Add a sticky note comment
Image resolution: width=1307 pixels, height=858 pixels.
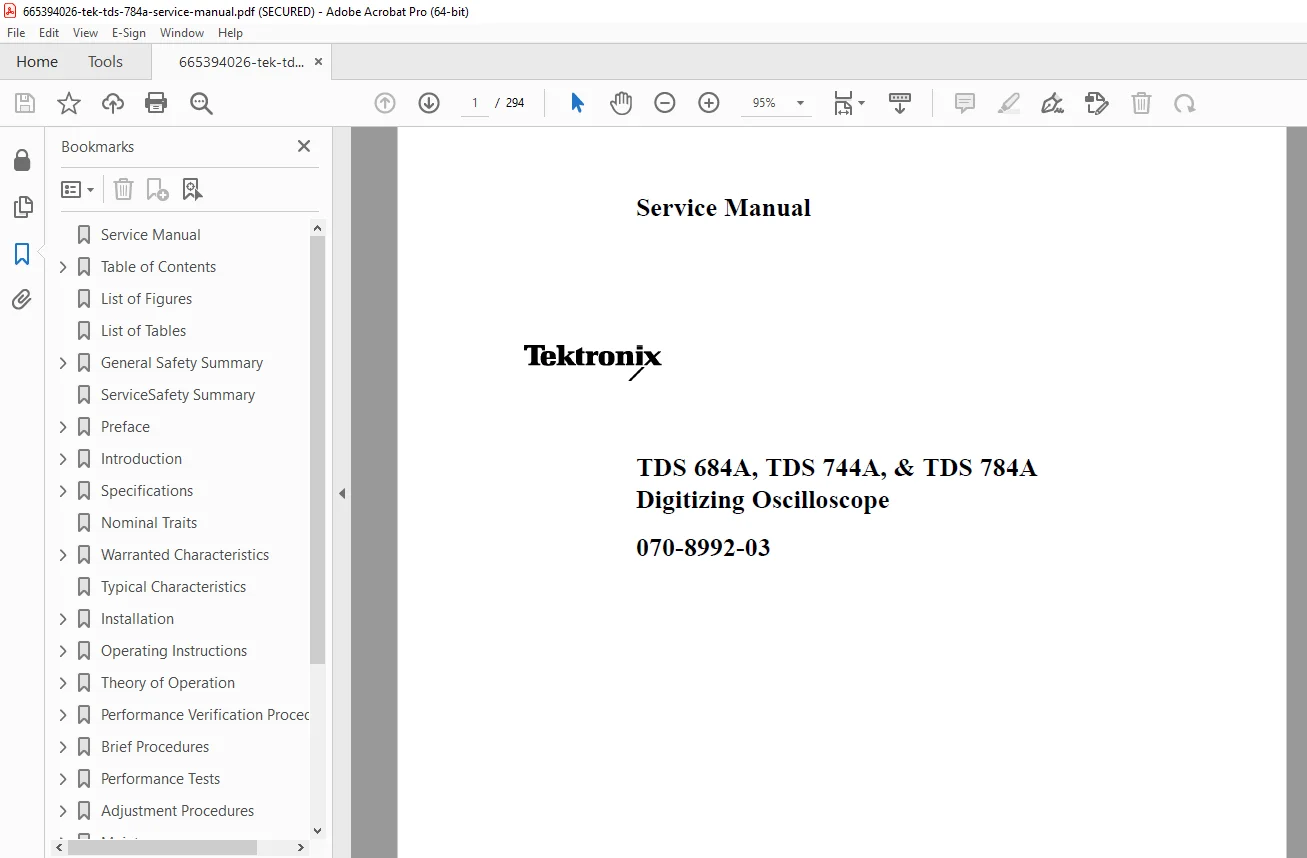965,103
